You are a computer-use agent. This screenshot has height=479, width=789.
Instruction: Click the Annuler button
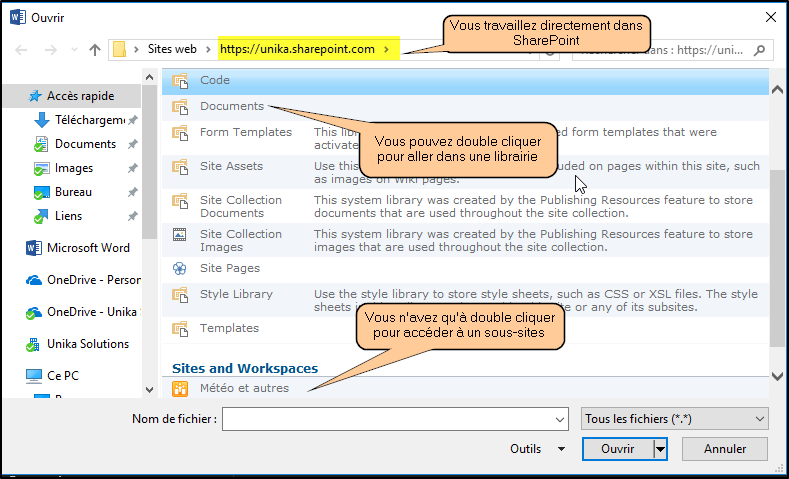tap(725, 449)
